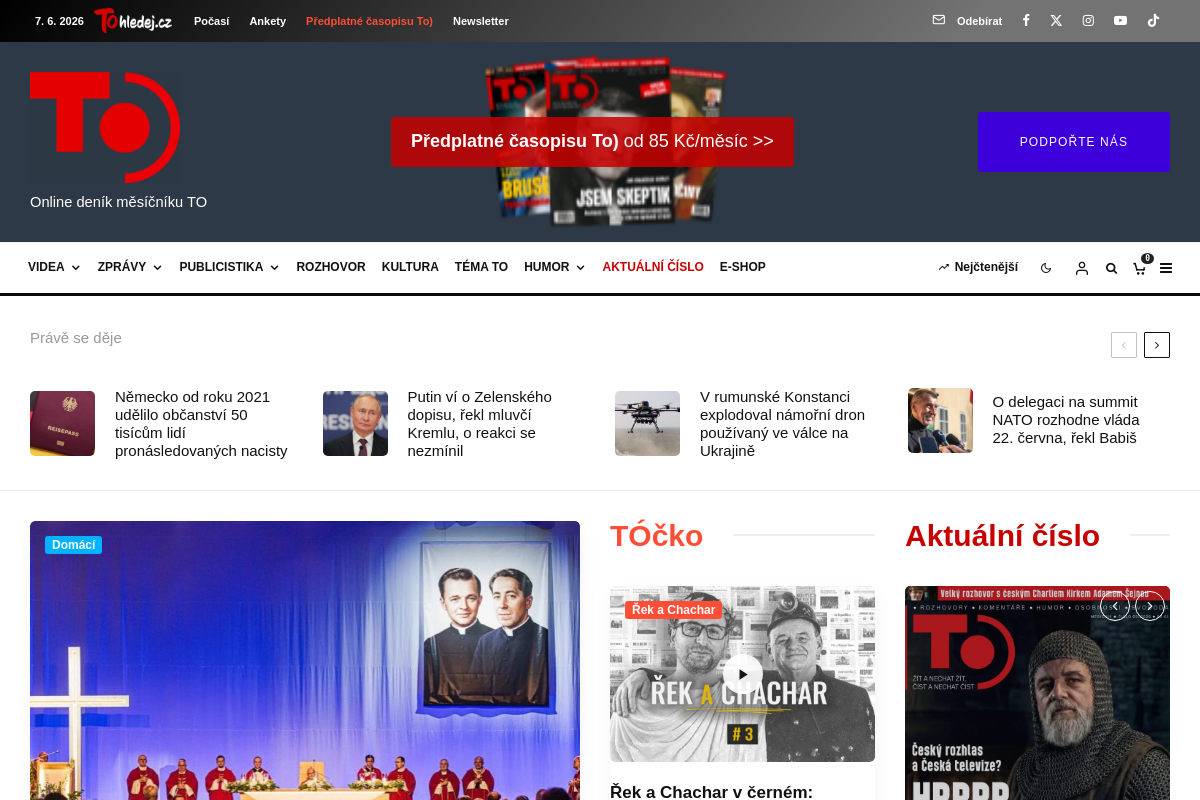
Task: Open the shopping cart icon
Action: (1140, 267)
